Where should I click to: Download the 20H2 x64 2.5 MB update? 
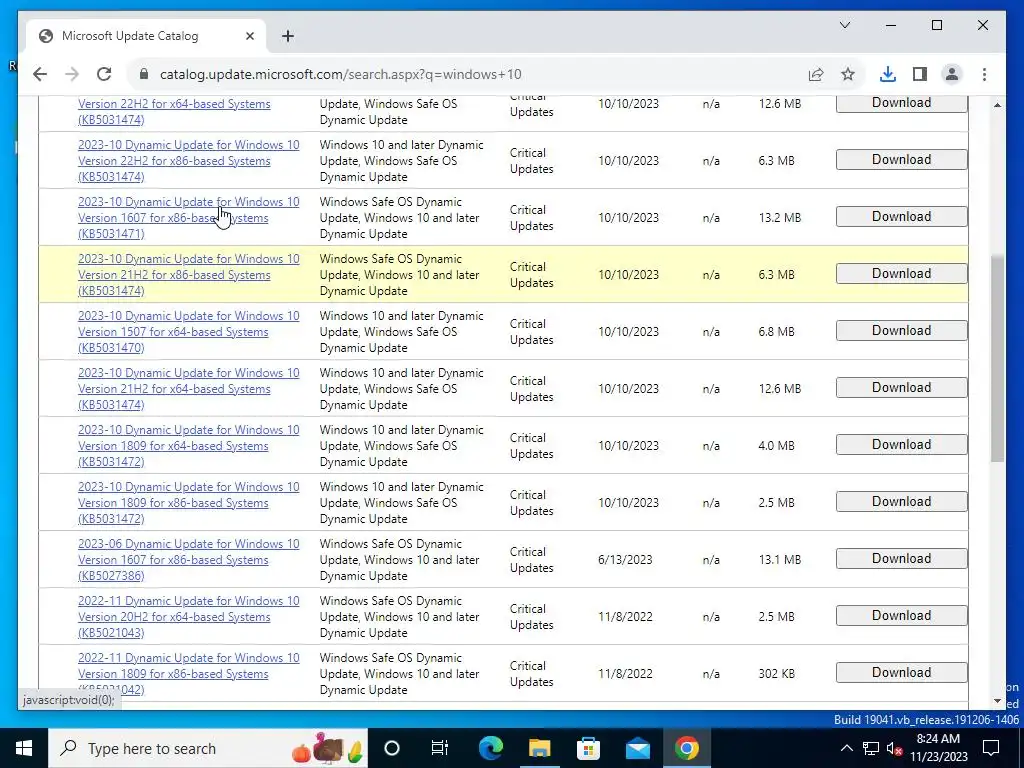click(901, 616)
